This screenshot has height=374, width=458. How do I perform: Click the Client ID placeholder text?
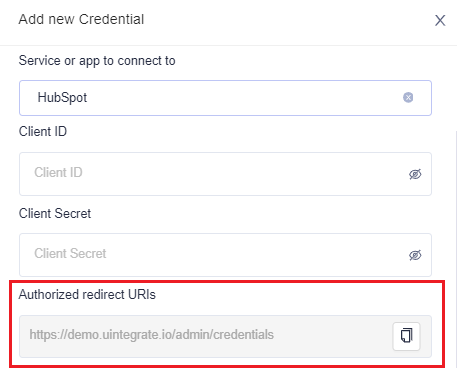tap(58, 172)
